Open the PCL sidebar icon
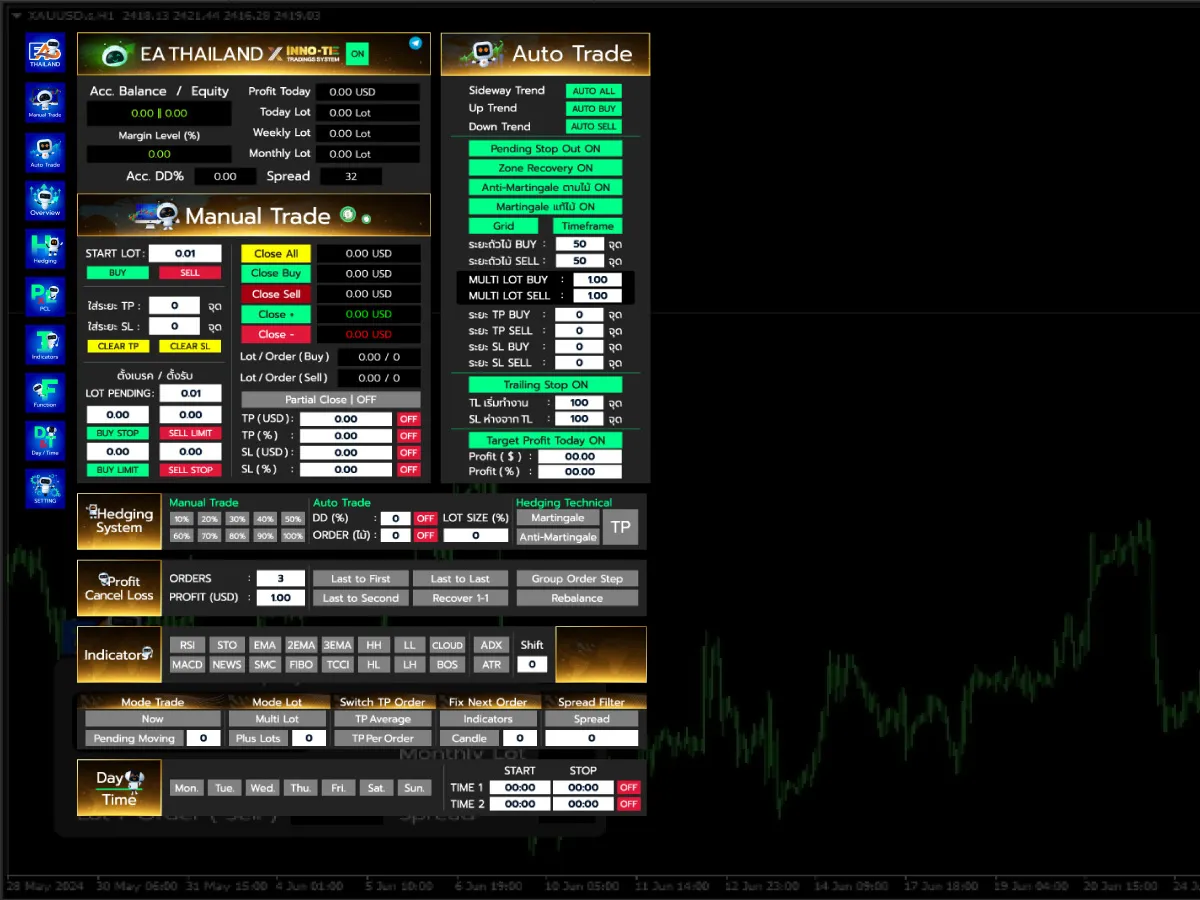The image size is (1200, 900). click(x=45, y=297)
